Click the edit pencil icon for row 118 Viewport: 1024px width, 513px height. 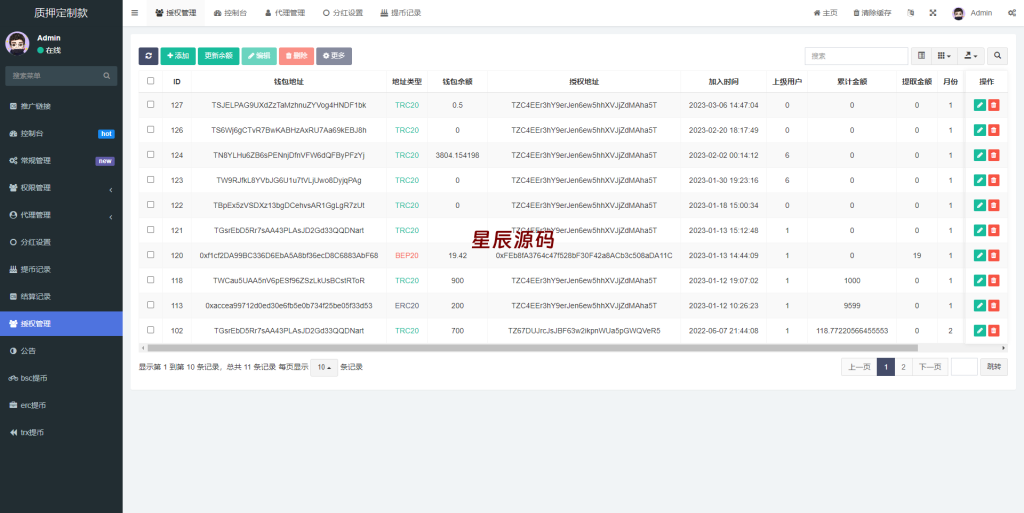click(980, 281)
